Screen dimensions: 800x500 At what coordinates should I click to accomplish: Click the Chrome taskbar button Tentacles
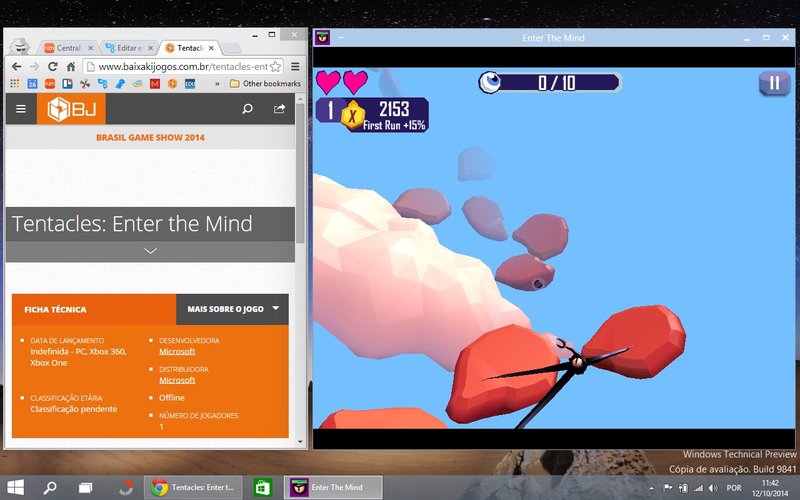(x=193, y=488)
